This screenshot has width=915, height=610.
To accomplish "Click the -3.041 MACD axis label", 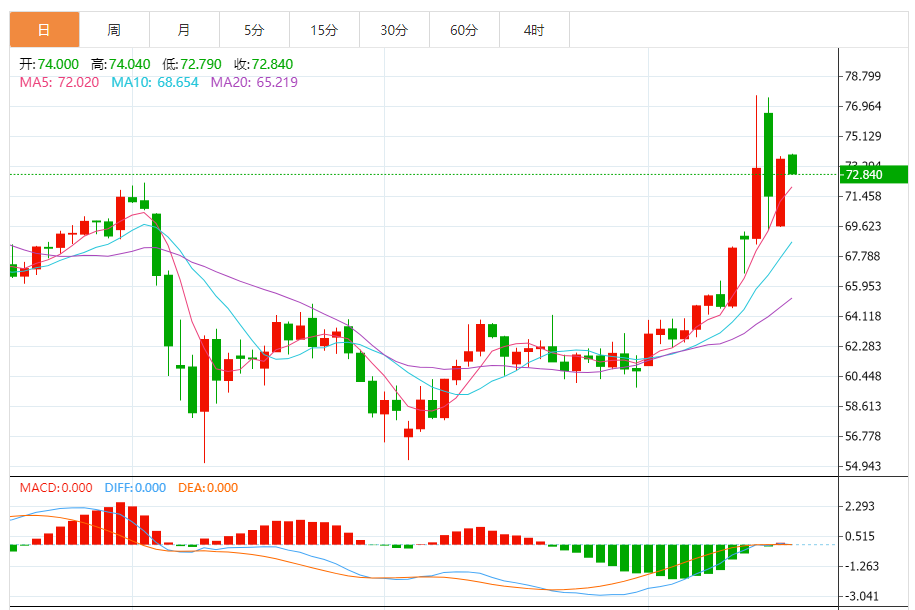I will click(860, 597).
